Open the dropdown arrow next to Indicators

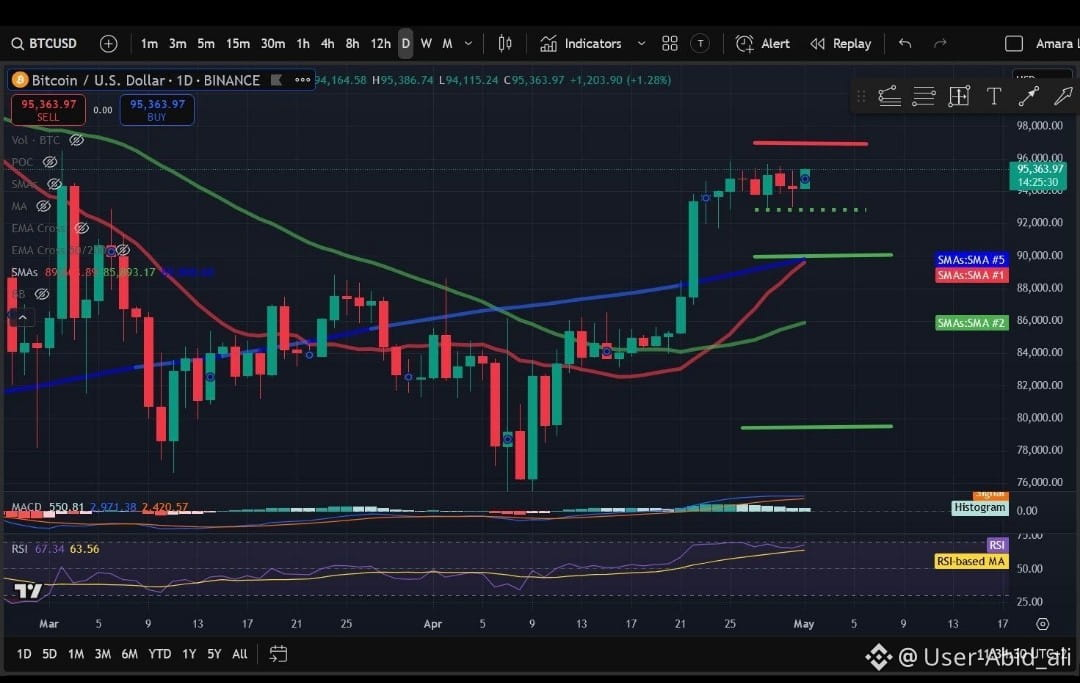coord(641,43)
